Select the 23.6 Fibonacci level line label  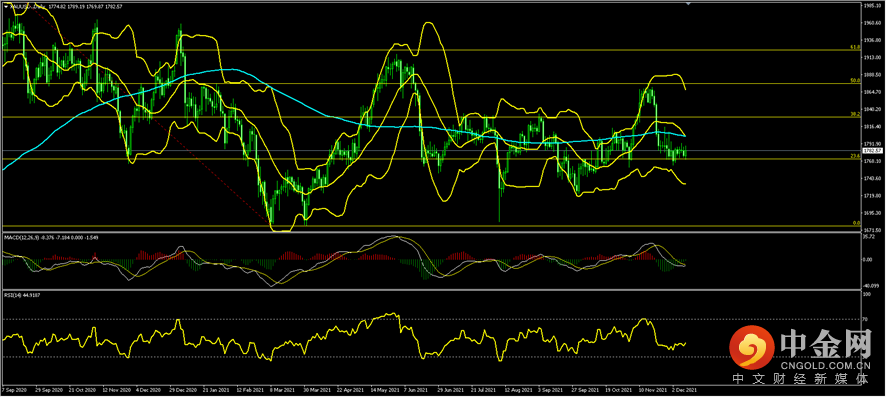(855, 155)
